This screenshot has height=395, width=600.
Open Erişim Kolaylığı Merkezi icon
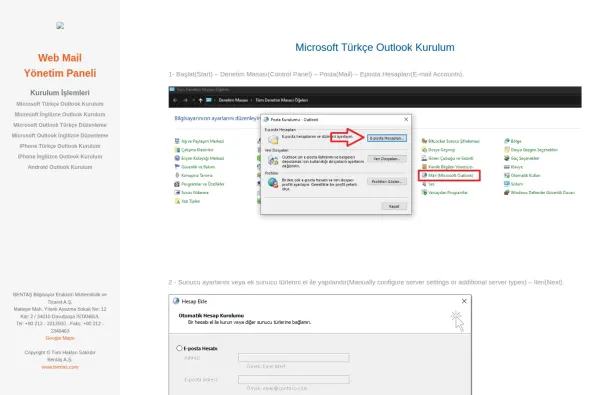pyautogui.click(x=177, y=158)
